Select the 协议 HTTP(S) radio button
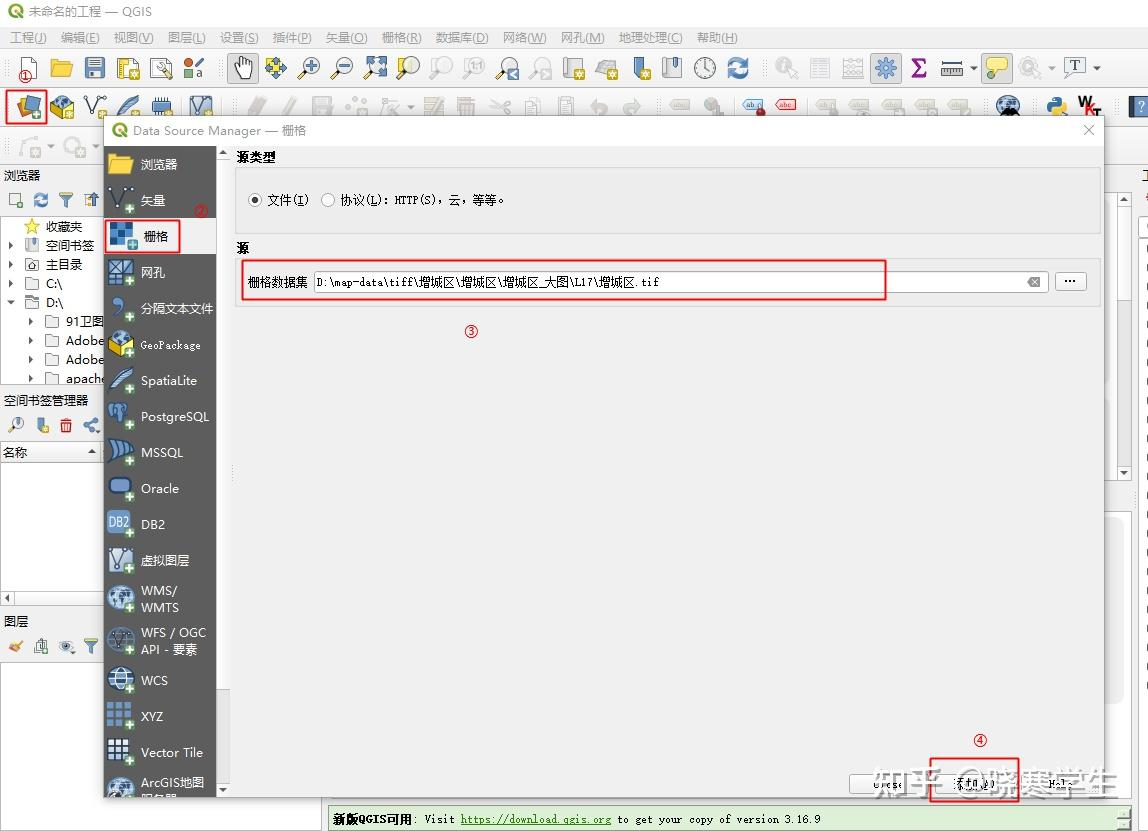Viewport: 1148px width, 831px height. (328, 200)
